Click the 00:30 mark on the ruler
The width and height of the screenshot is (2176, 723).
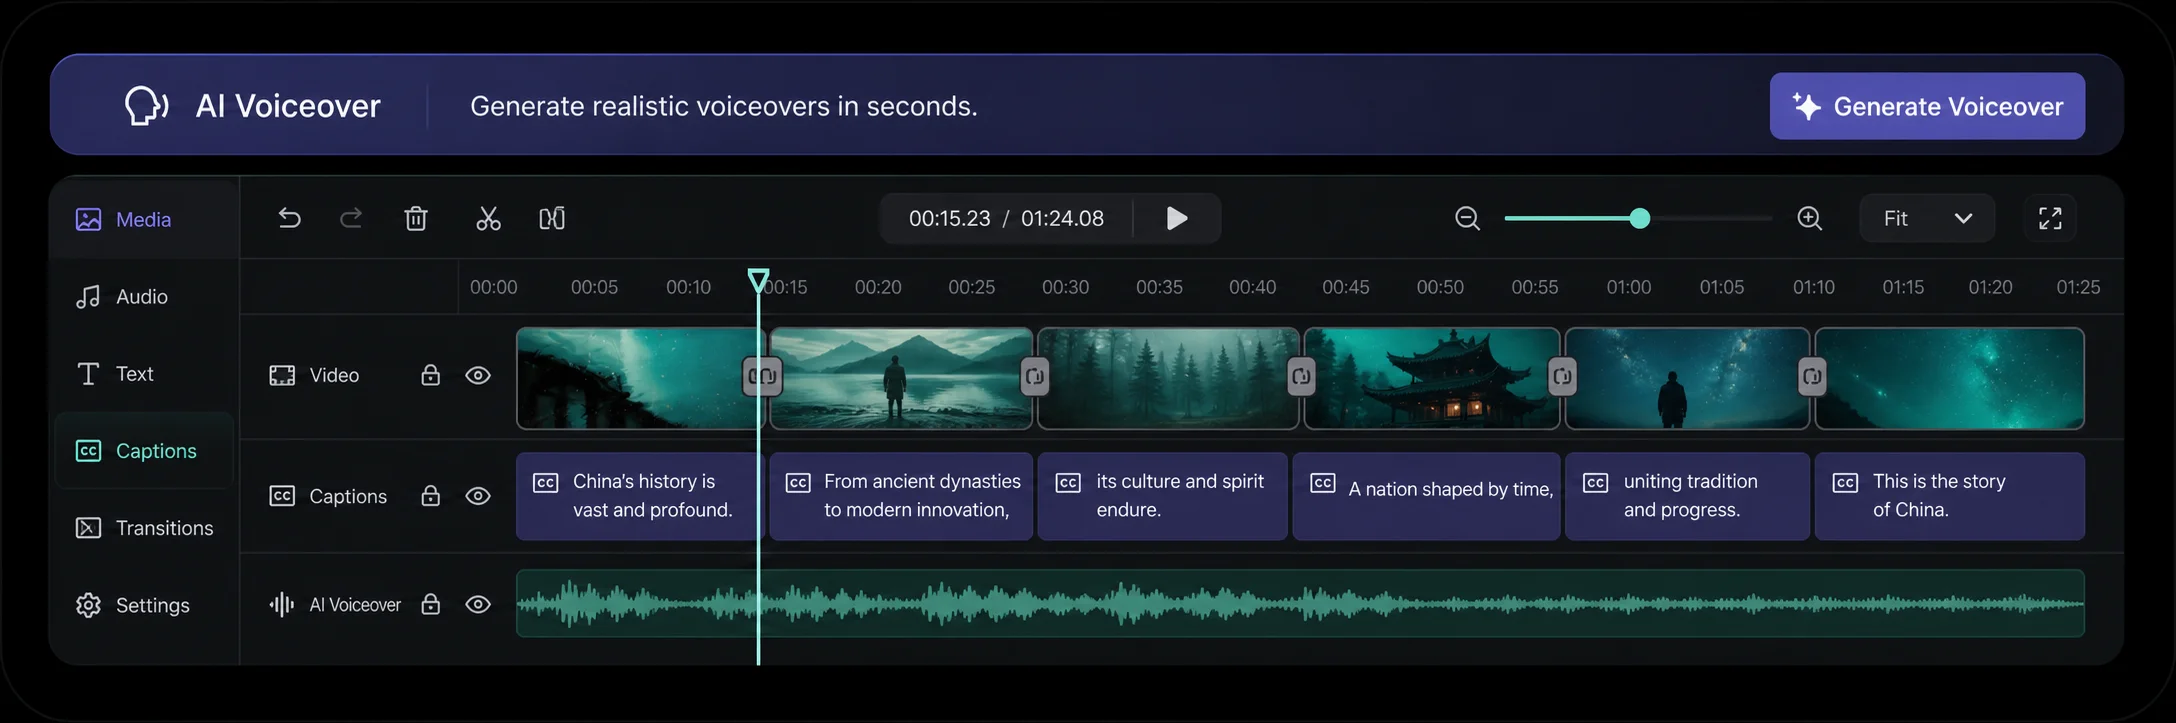click(1065, 287)
